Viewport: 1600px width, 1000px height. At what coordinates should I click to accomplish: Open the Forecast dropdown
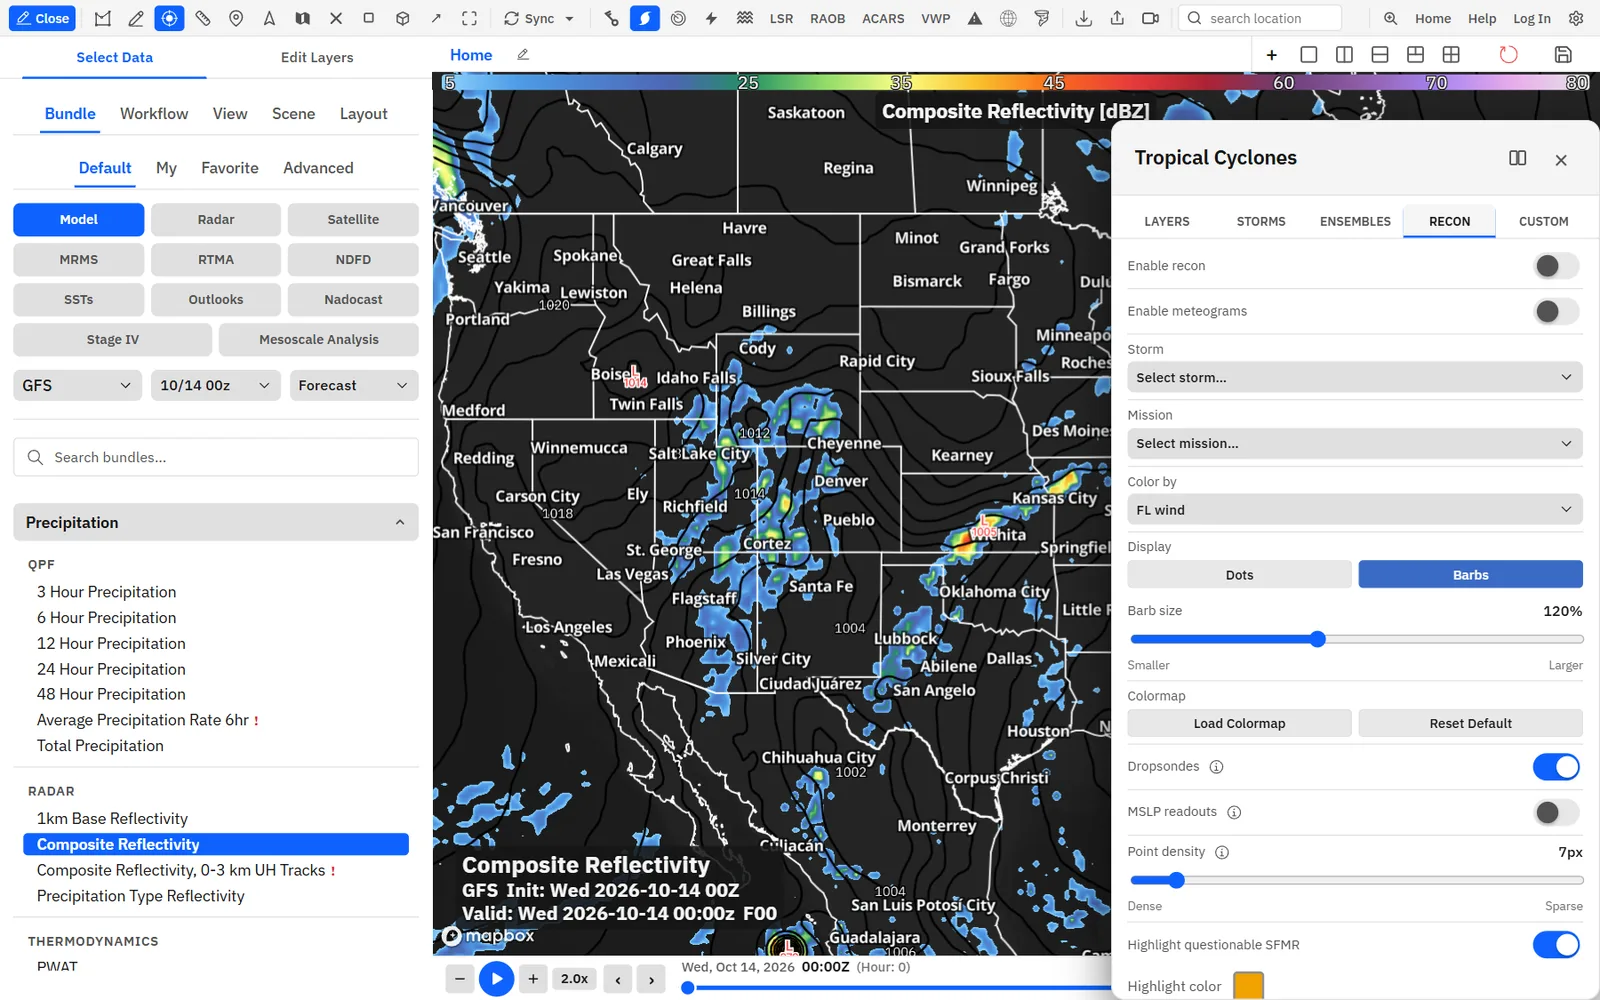(354, 385)
